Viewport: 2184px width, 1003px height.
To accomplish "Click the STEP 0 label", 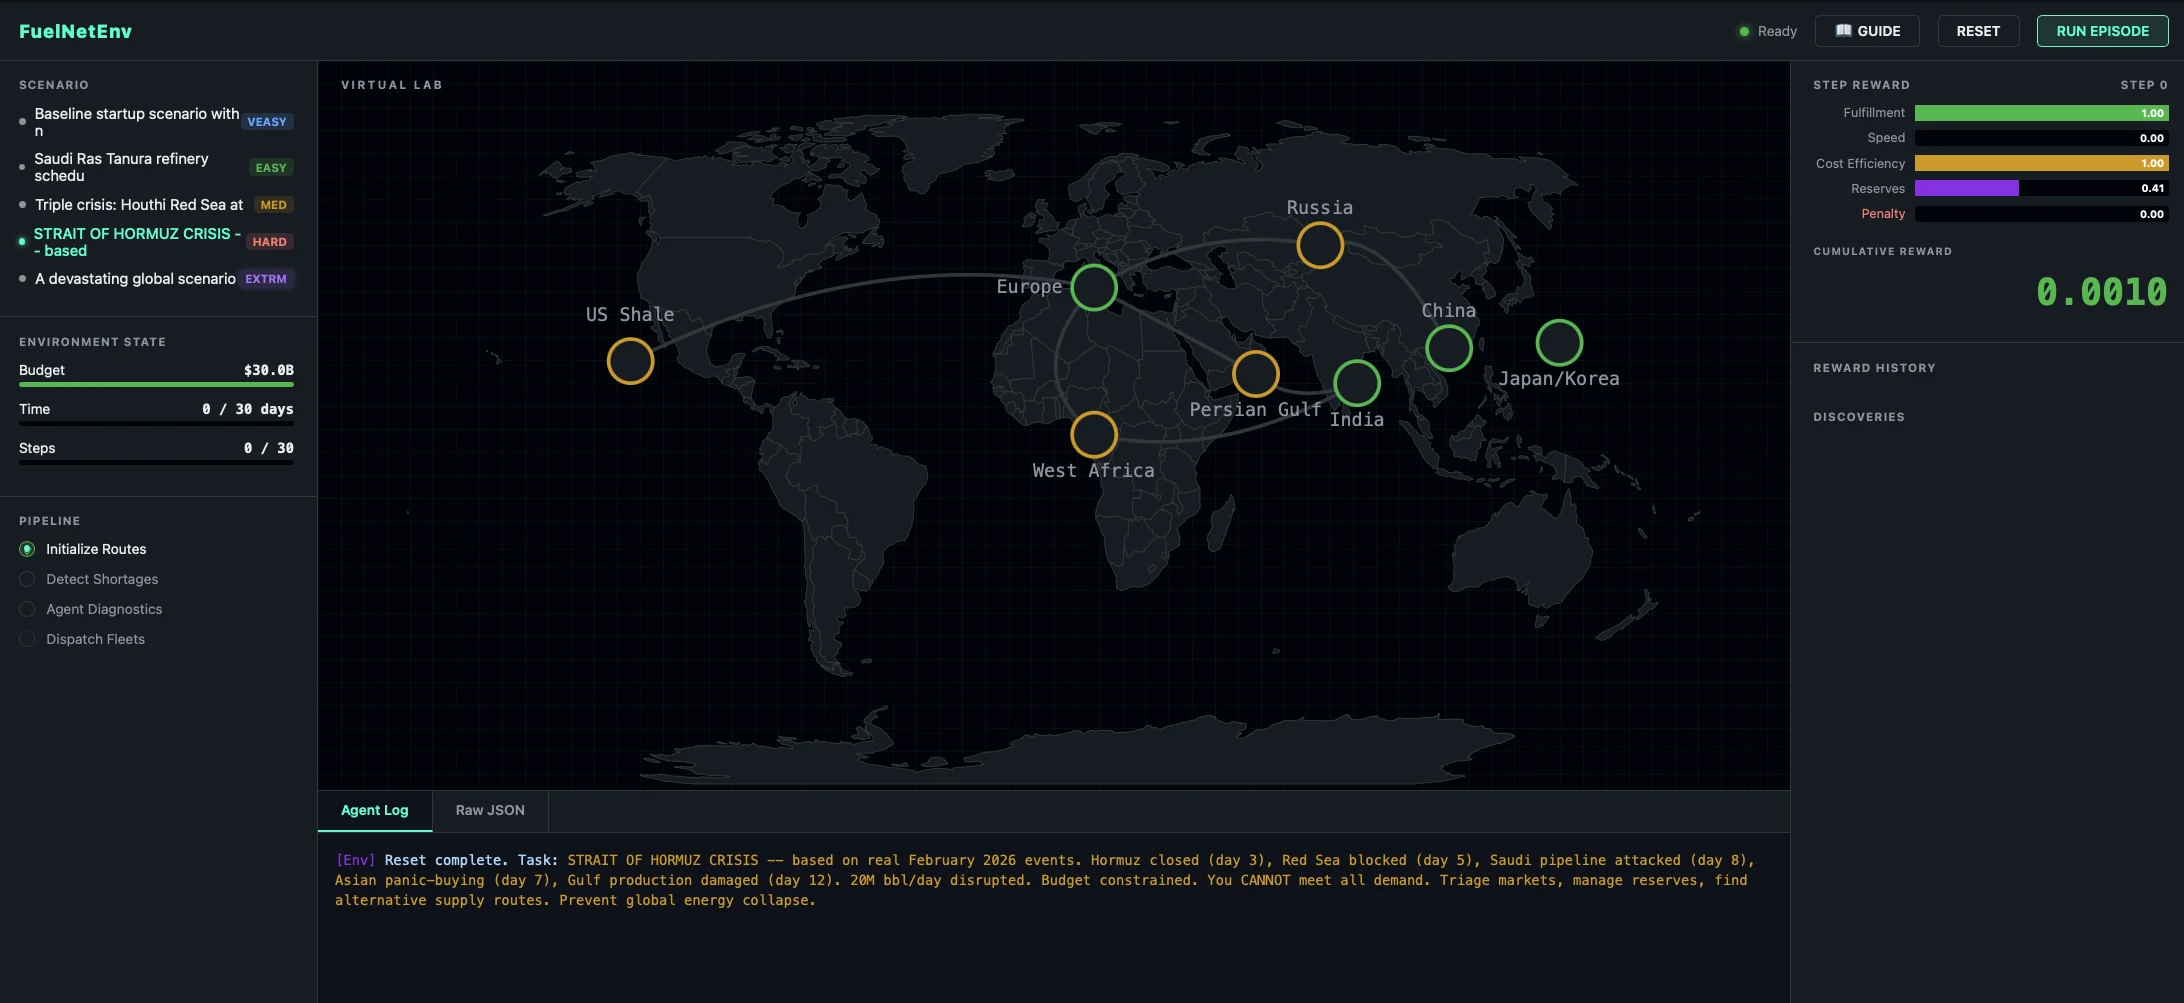I will point(2144,85).
